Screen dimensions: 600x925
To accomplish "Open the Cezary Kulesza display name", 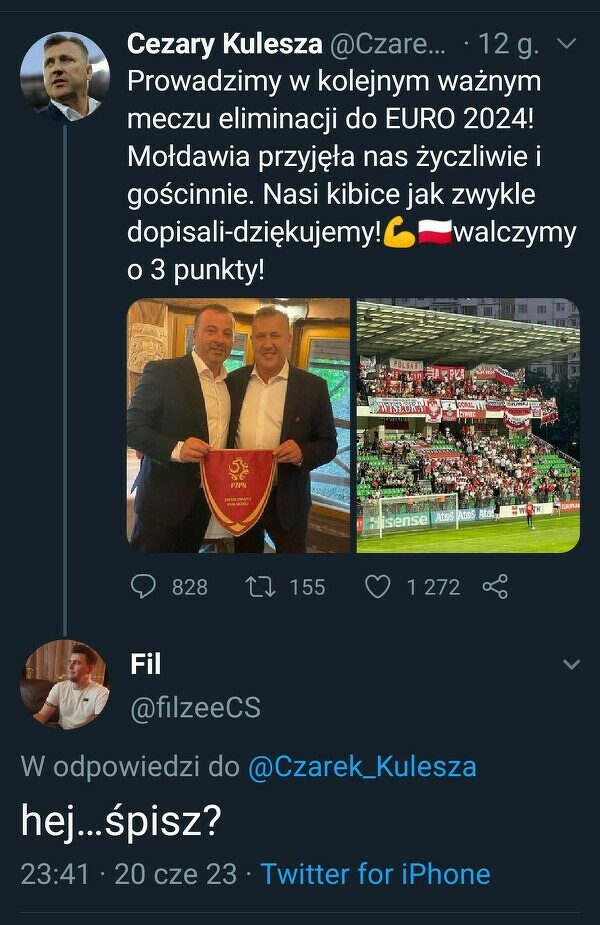I will [225, 44].
